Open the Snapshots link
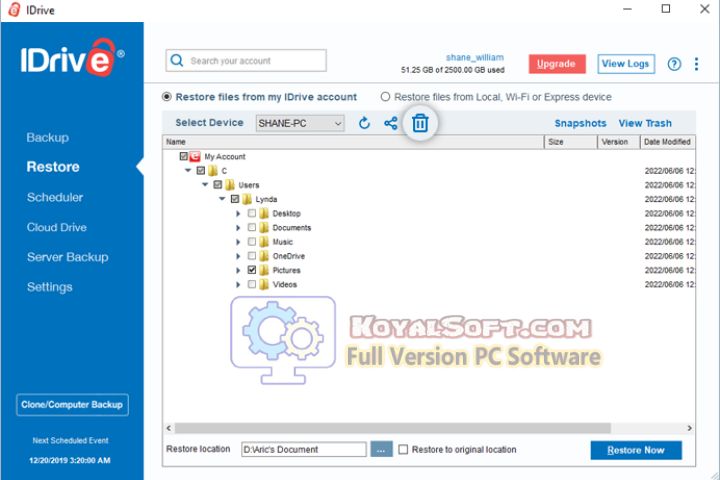 tap(580, 123)
